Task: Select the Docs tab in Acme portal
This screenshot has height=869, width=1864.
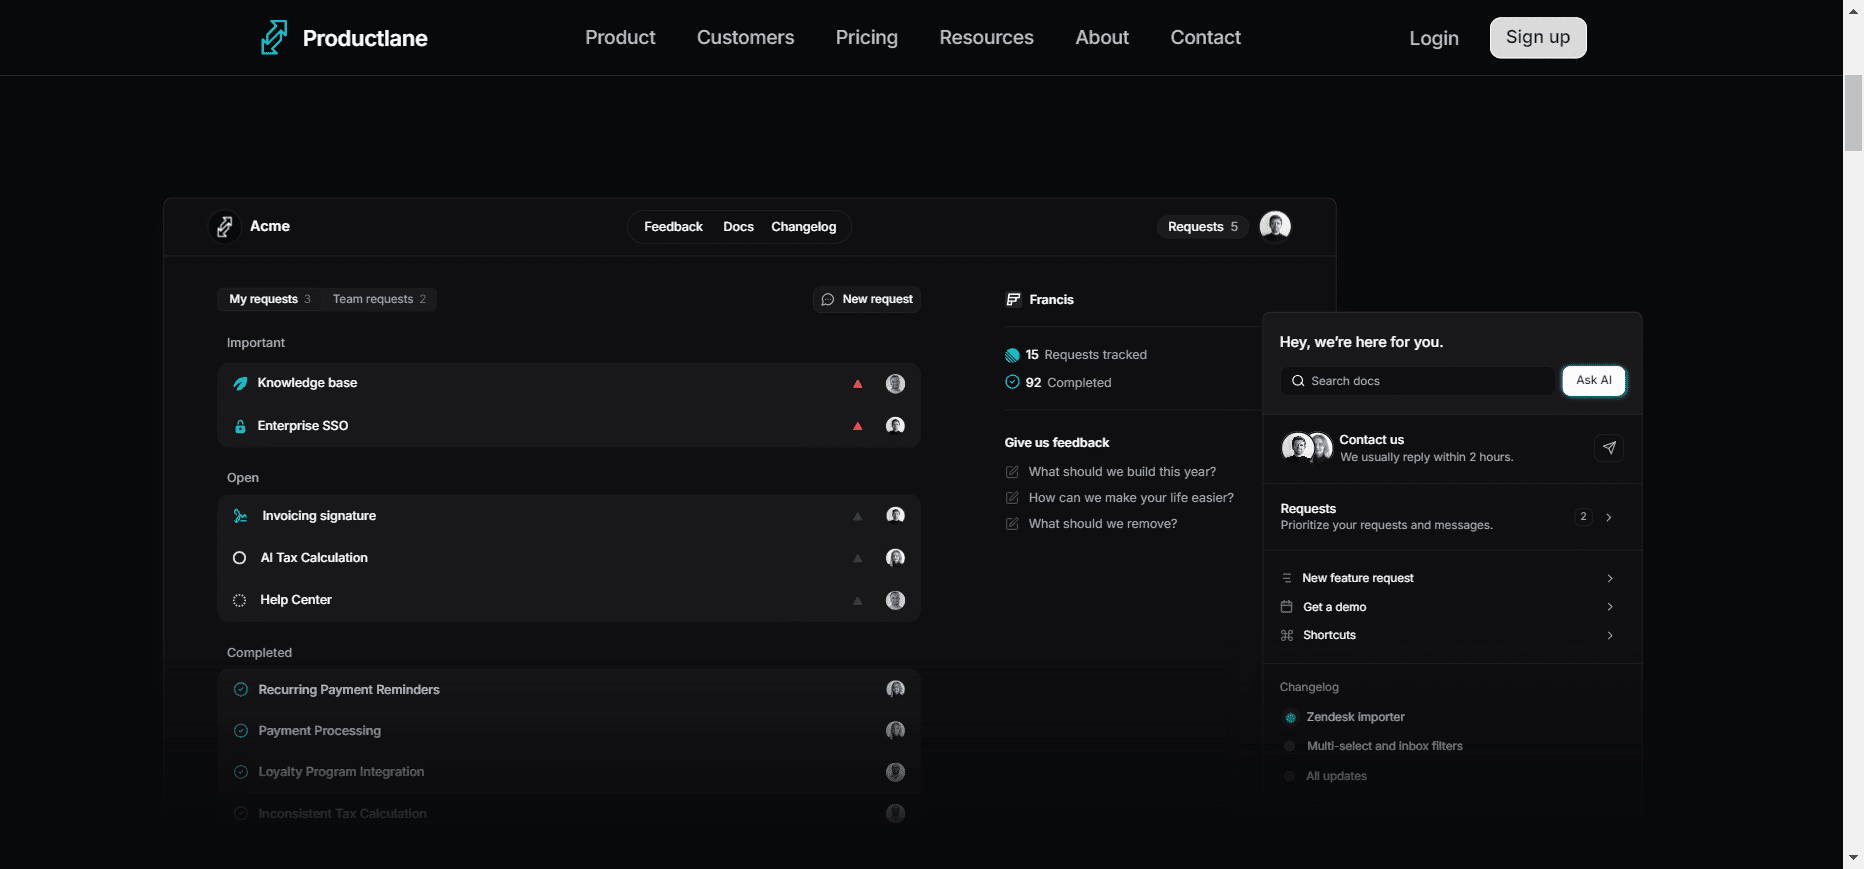Action: (738, 227)
